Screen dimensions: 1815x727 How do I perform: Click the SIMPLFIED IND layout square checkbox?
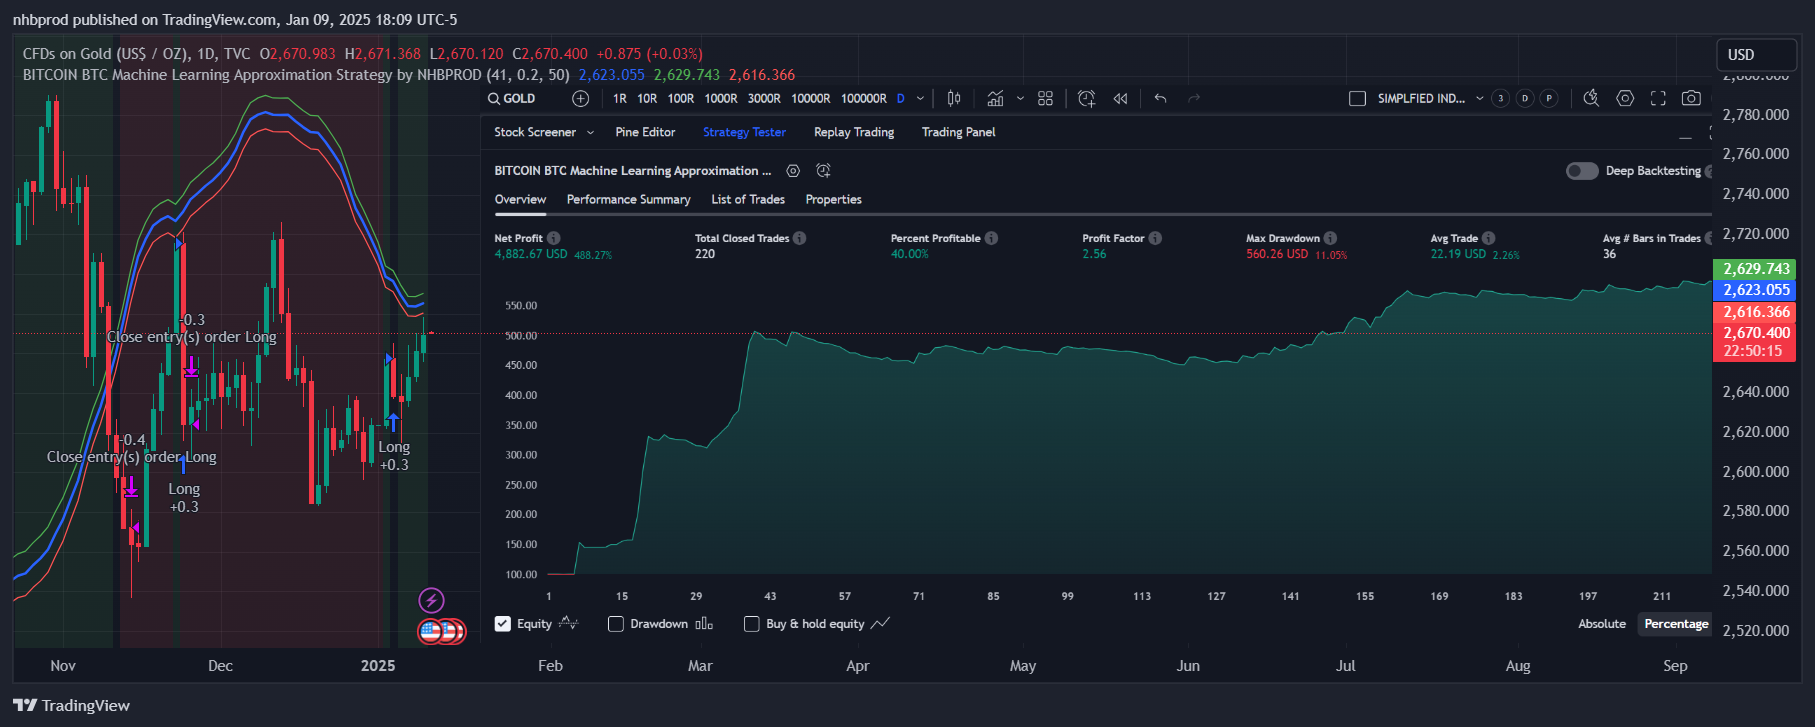pos(1357,98)
